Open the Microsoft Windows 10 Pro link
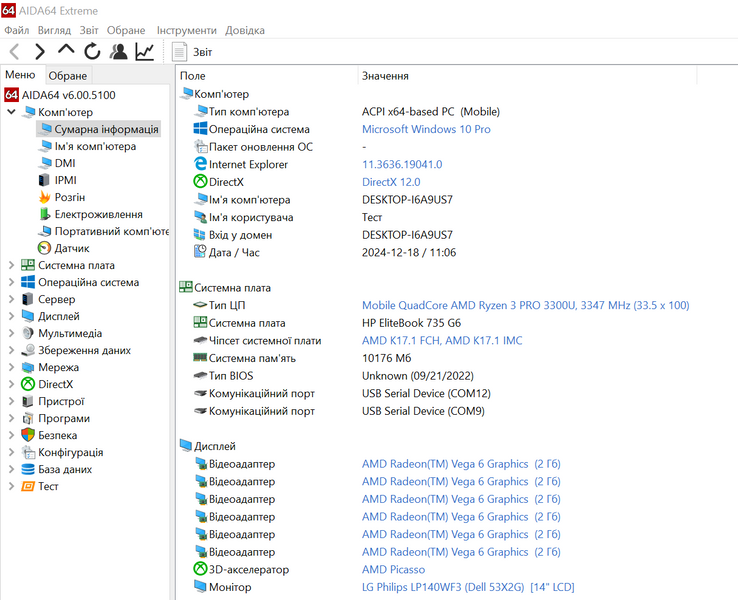Viewport: 738px width, 600px height. (x=426, y=129)
